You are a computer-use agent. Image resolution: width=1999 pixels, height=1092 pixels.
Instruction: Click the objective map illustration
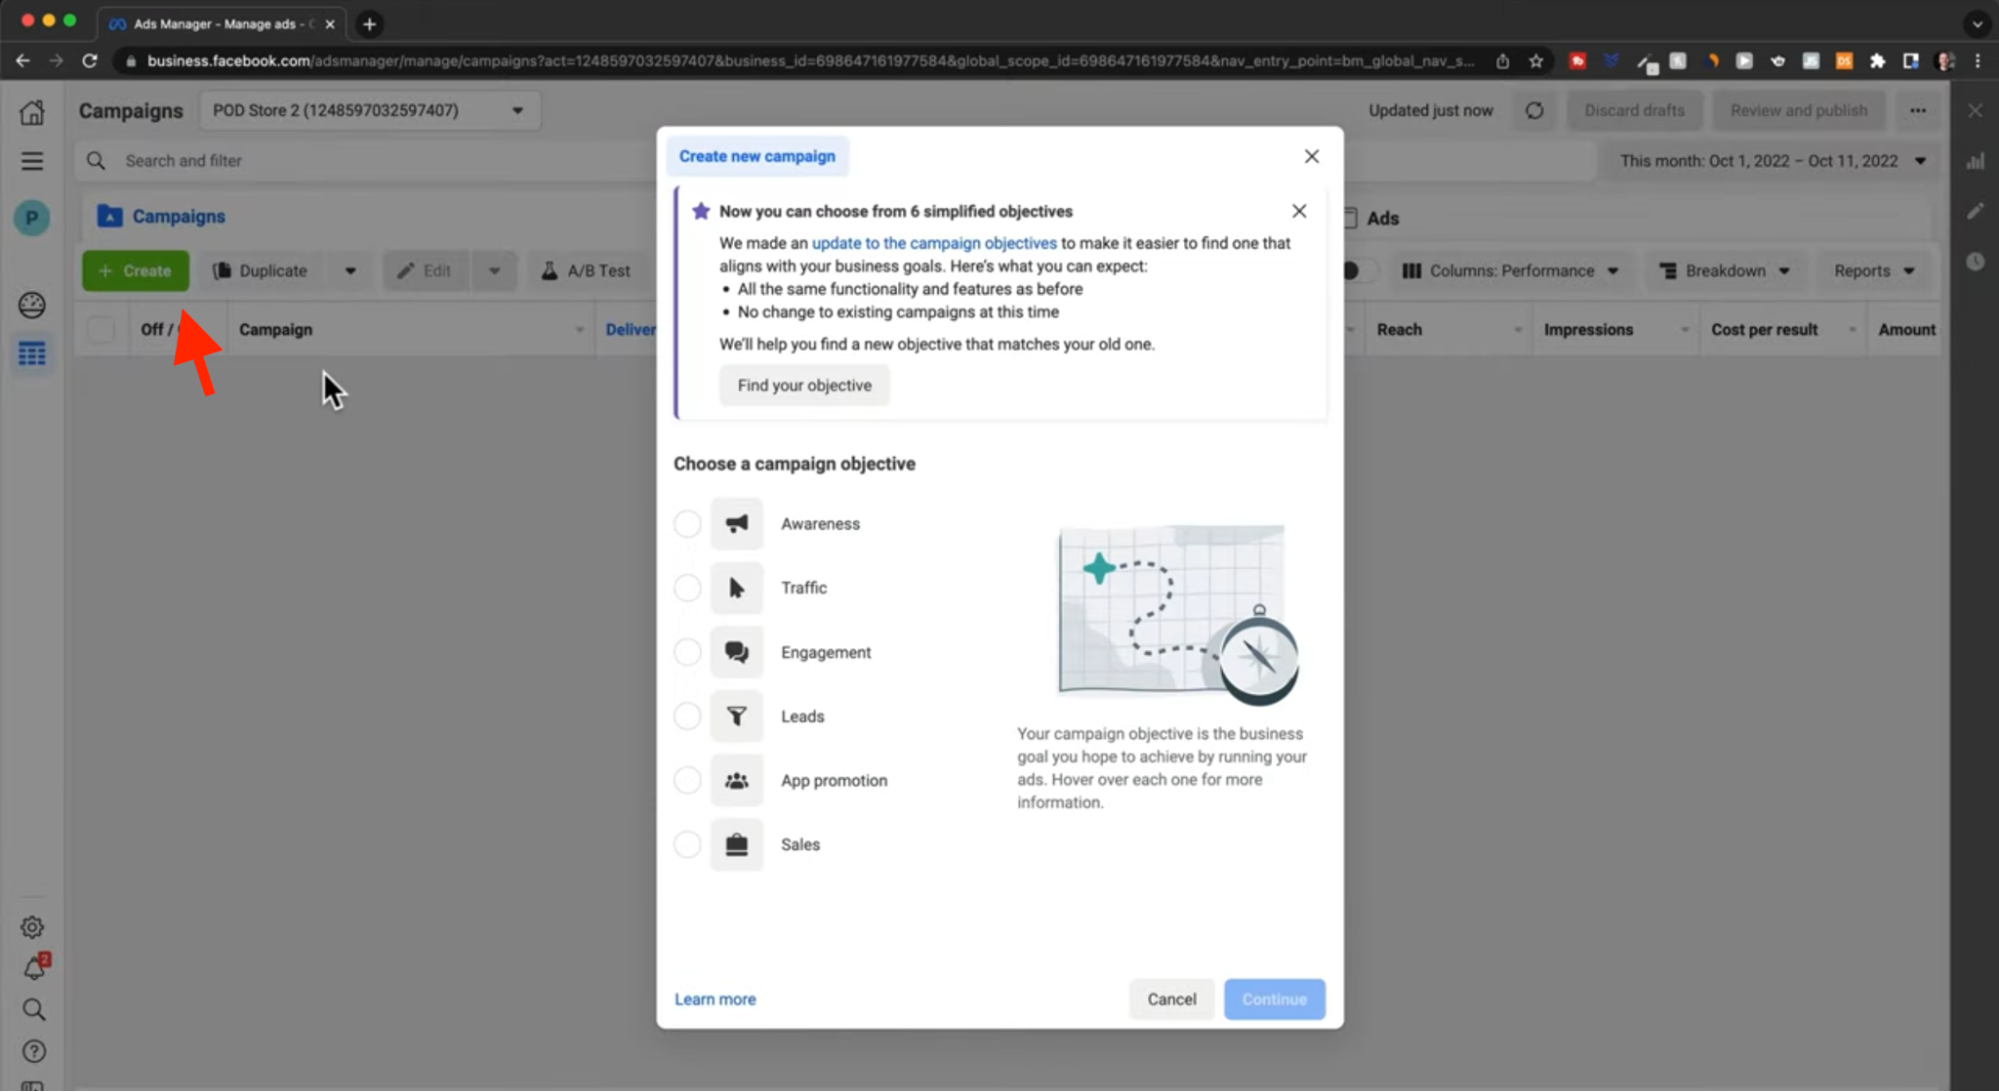[x=1178, y=614]
